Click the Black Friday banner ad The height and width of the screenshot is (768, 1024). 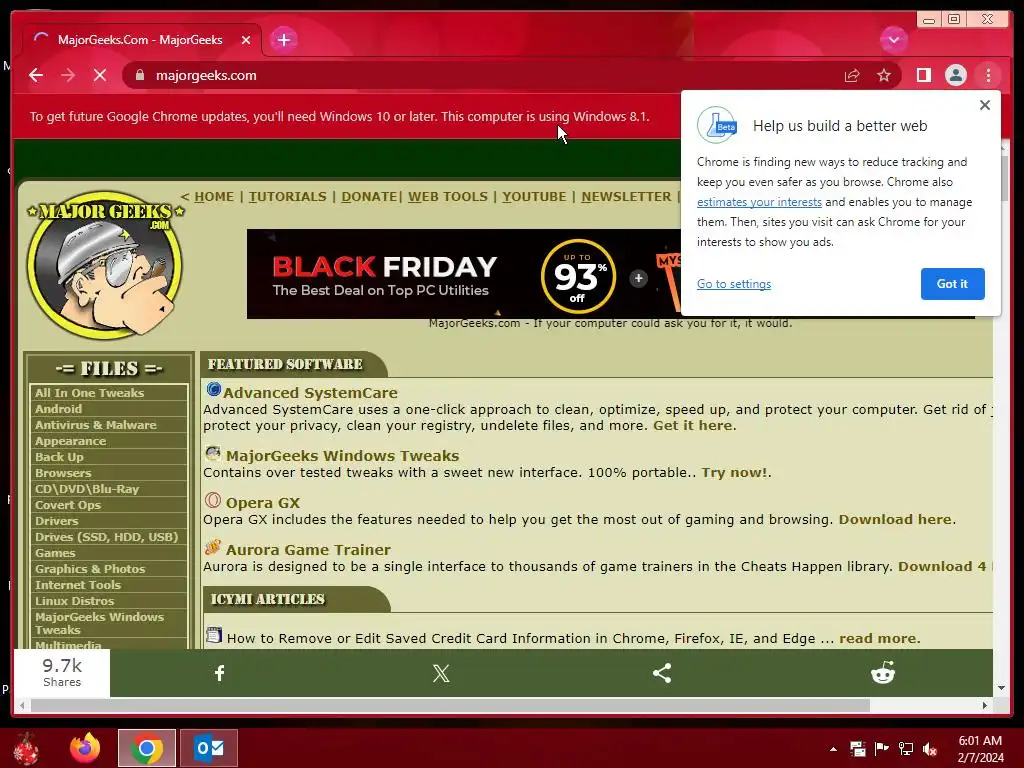[464, 274]
